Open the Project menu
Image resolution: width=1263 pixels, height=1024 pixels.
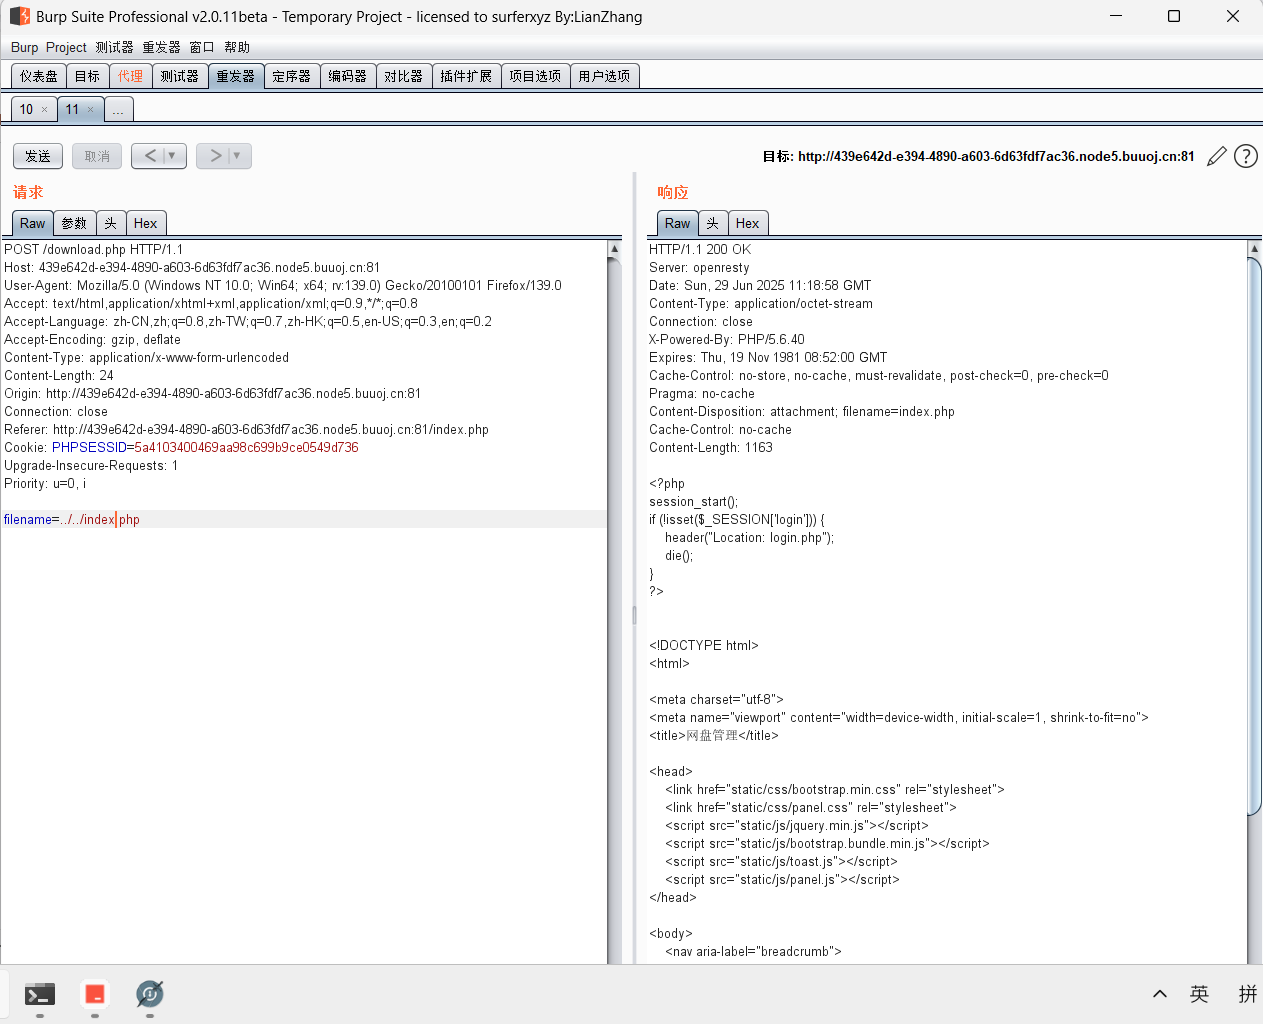66,47
